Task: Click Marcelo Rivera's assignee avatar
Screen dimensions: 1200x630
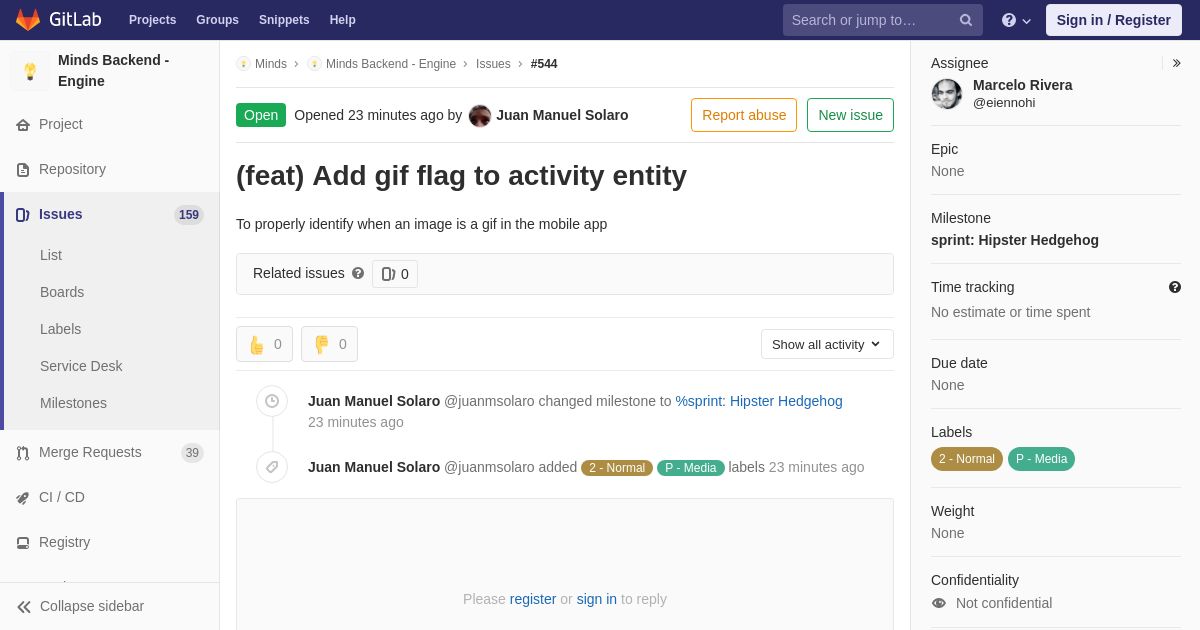Action: point(947,94)
